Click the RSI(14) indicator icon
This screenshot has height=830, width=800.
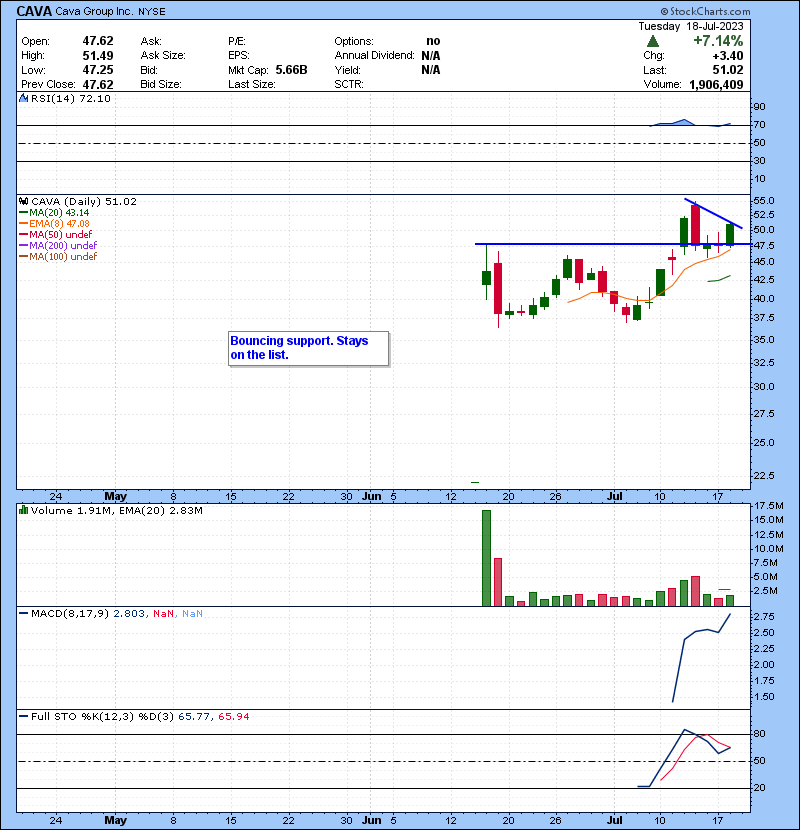(x=23, y=98)
